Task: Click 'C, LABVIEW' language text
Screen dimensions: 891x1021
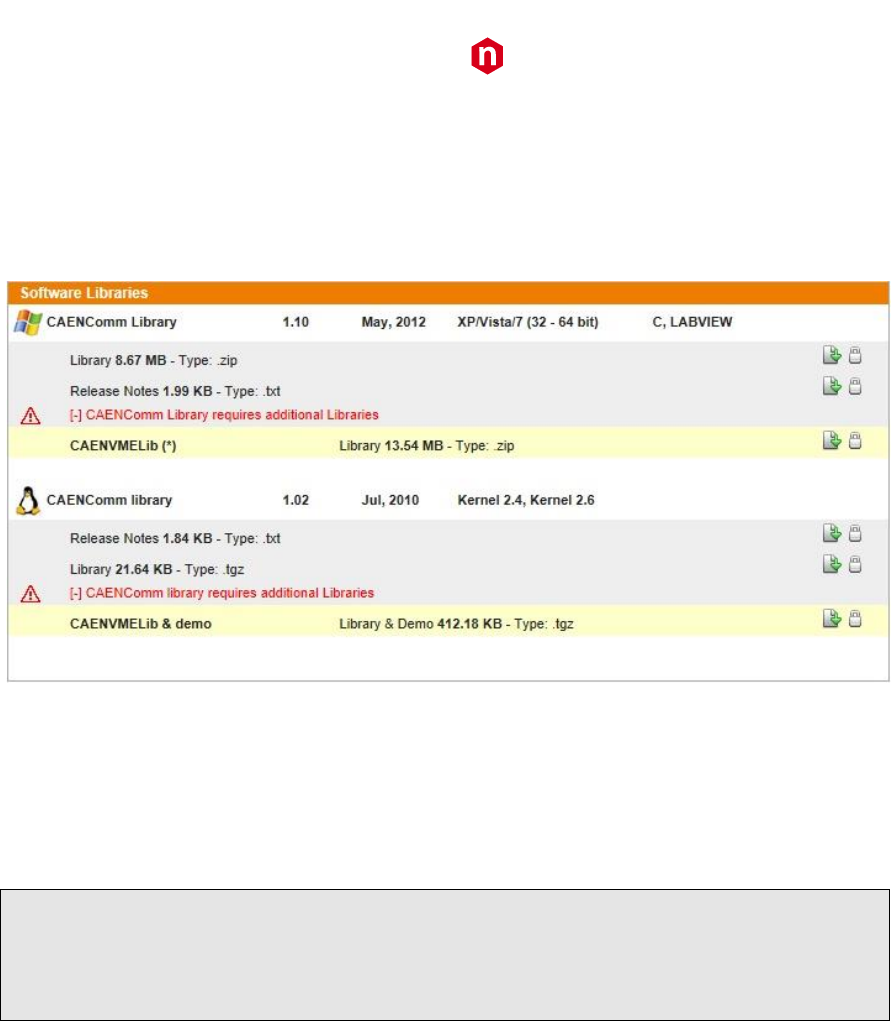Action: pos(692,322)
